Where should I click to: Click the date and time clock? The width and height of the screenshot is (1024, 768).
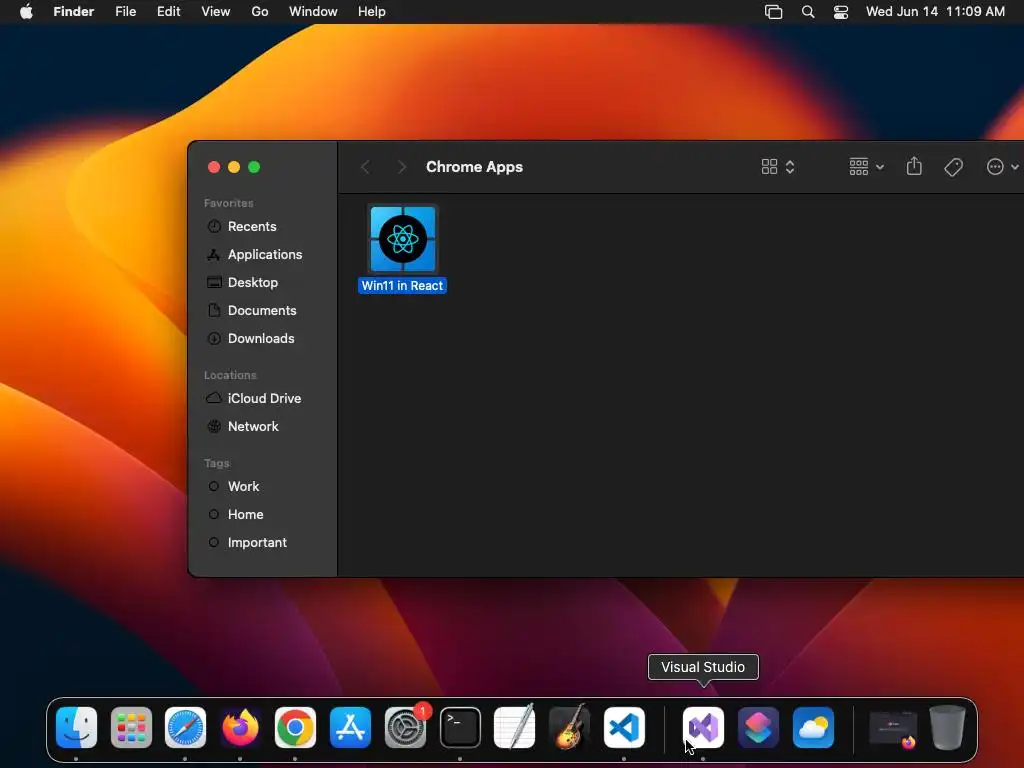click(935, 12)
